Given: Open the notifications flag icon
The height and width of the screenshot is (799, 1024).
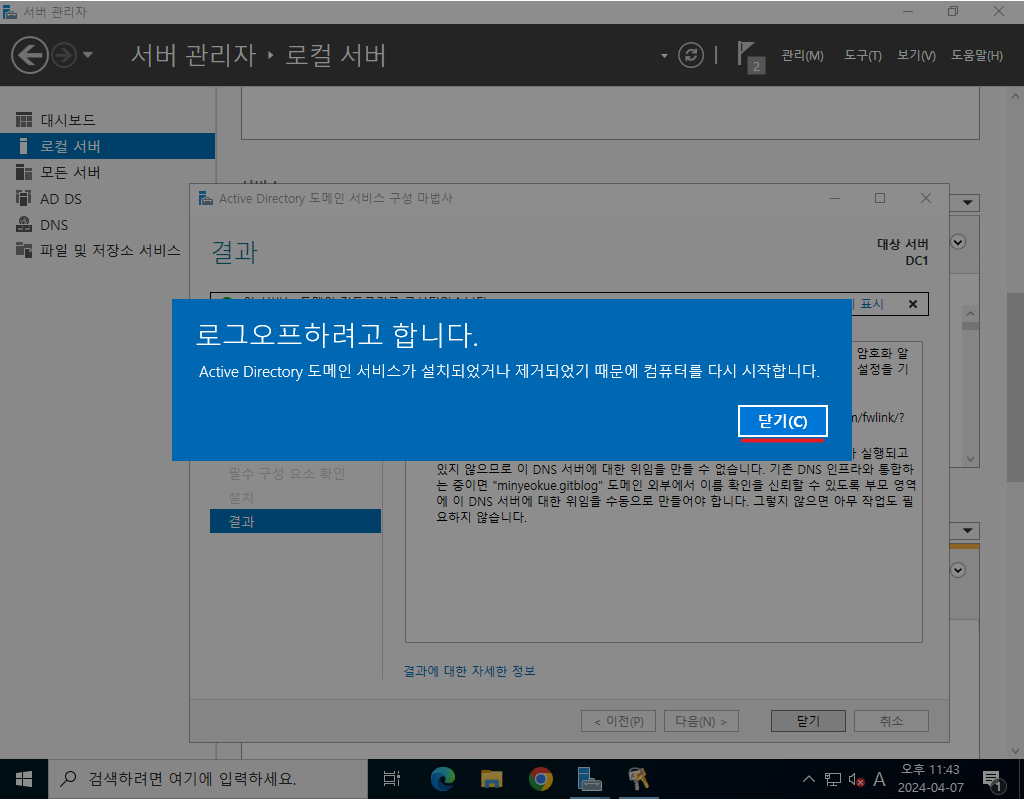Looking at the screenshot, I should point(750,56).
